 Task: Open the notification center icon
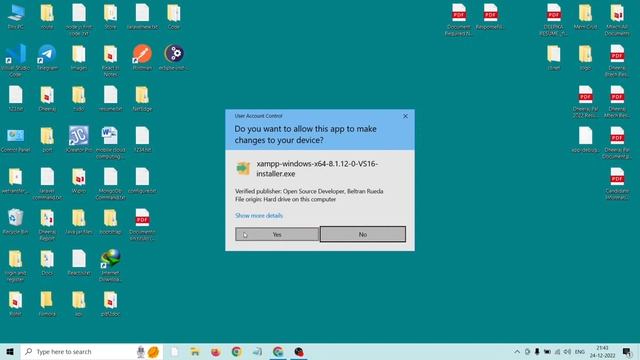point(627,351)
